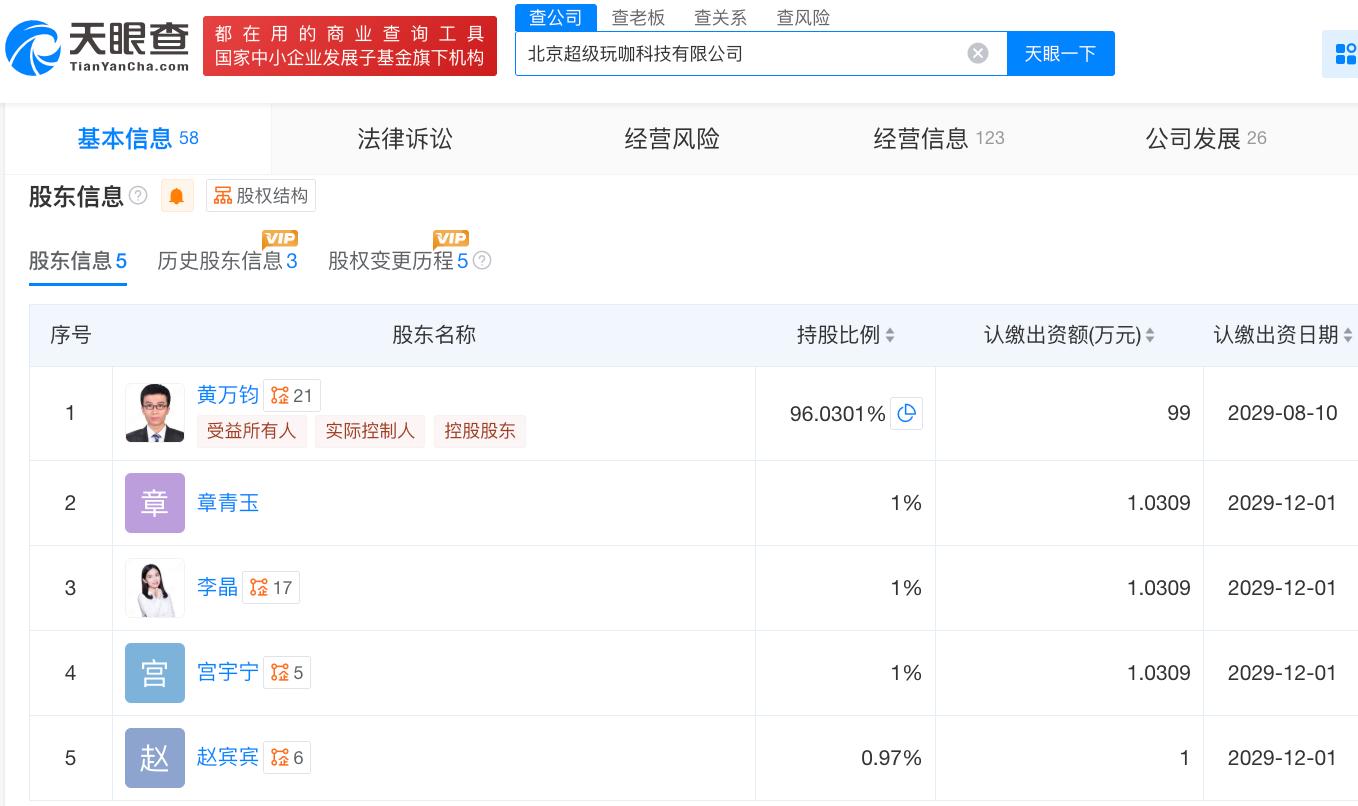Click the pie chart icon beside 96.0301%
This screenshot has height=806, width=1358.
click(x=906, y=413)
